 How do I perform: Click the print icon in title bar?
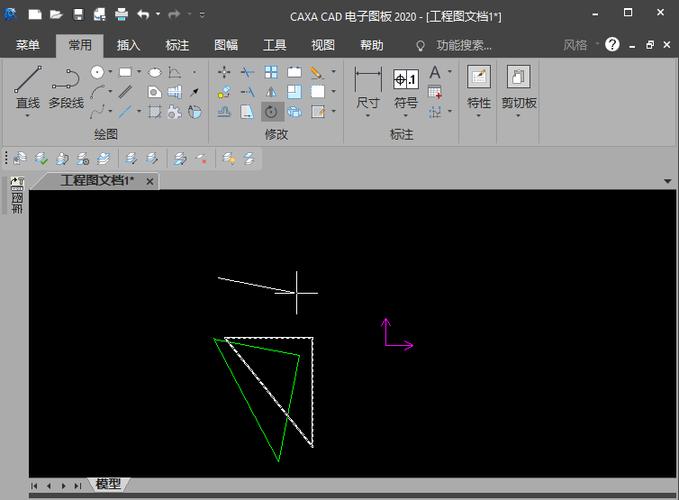coord(121,15)
